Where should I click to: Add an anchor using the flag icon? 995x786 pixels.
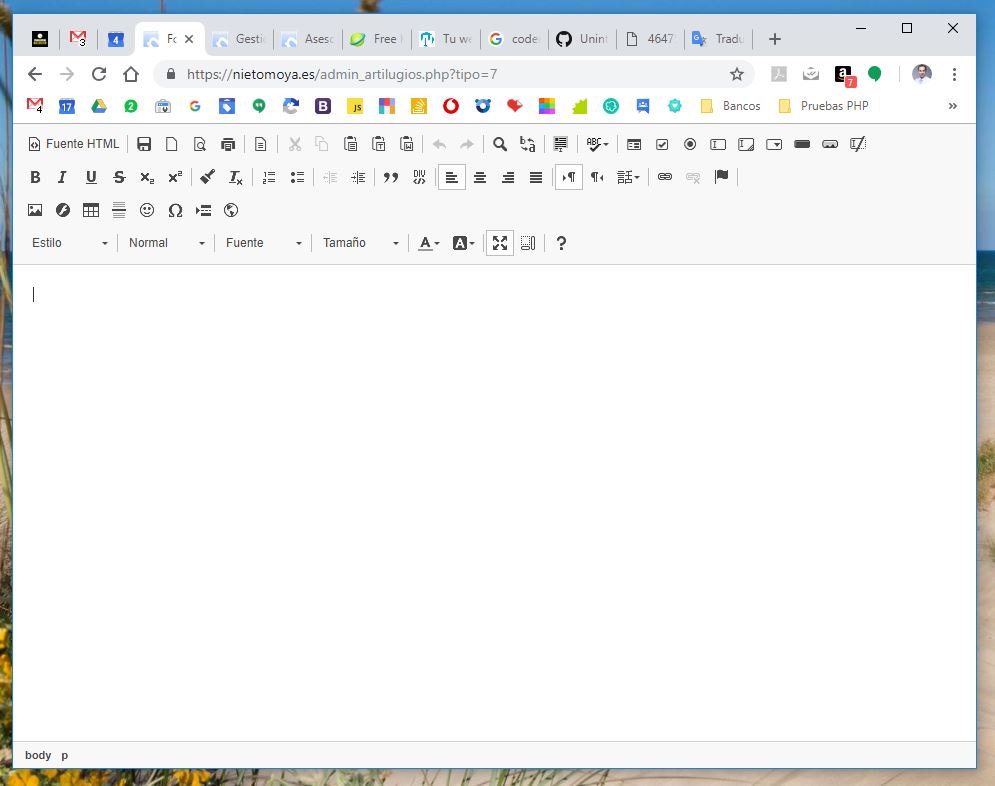coord(721,177)
